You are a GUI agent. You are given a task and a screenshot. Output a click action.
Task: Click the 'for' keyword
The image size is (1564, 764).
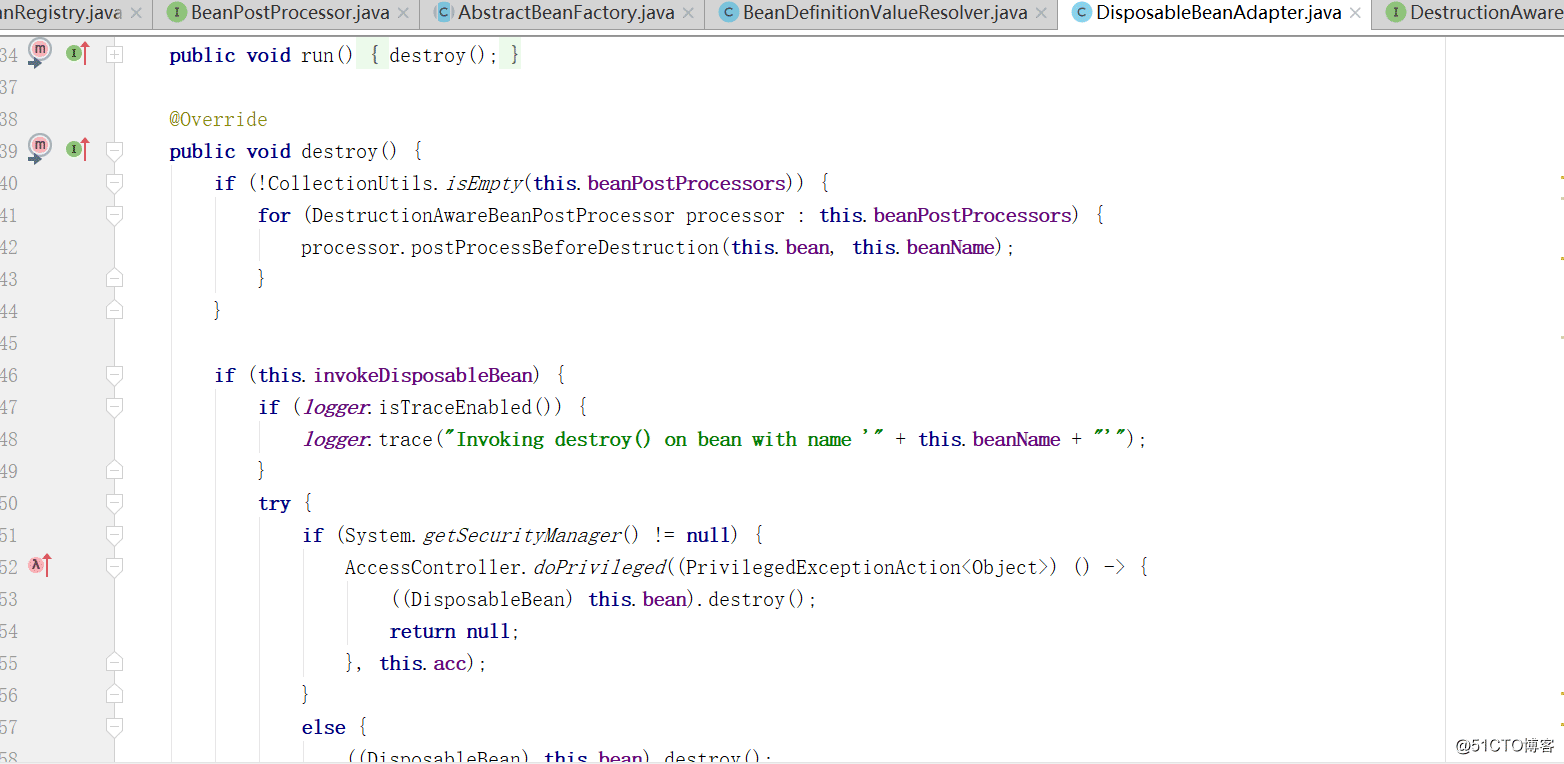pyautogui.click(x=274, y=215)
